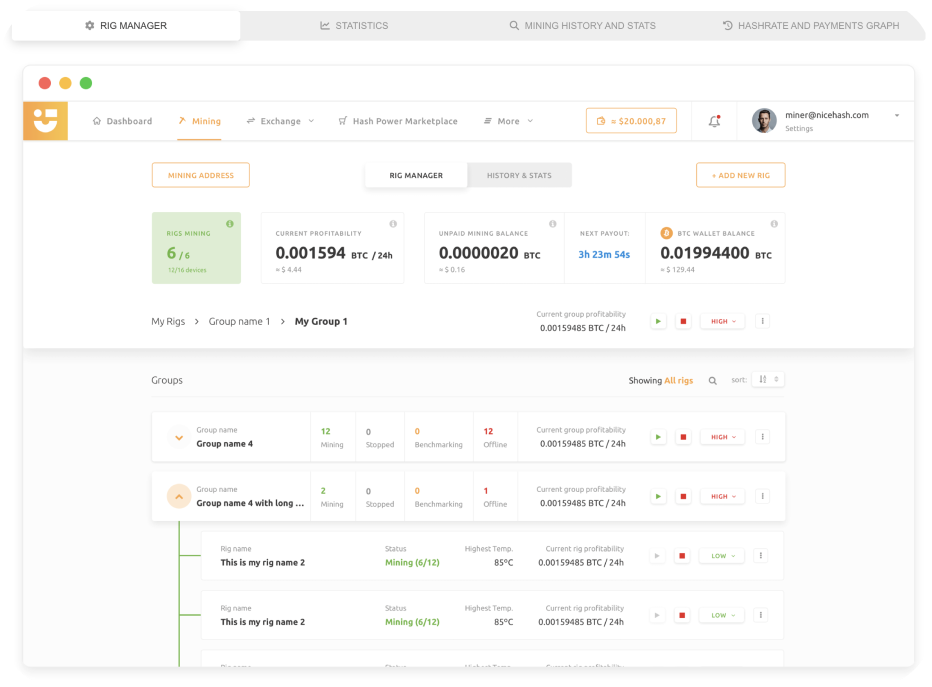Open MINING ADDRESS settings

pos(200,174)
